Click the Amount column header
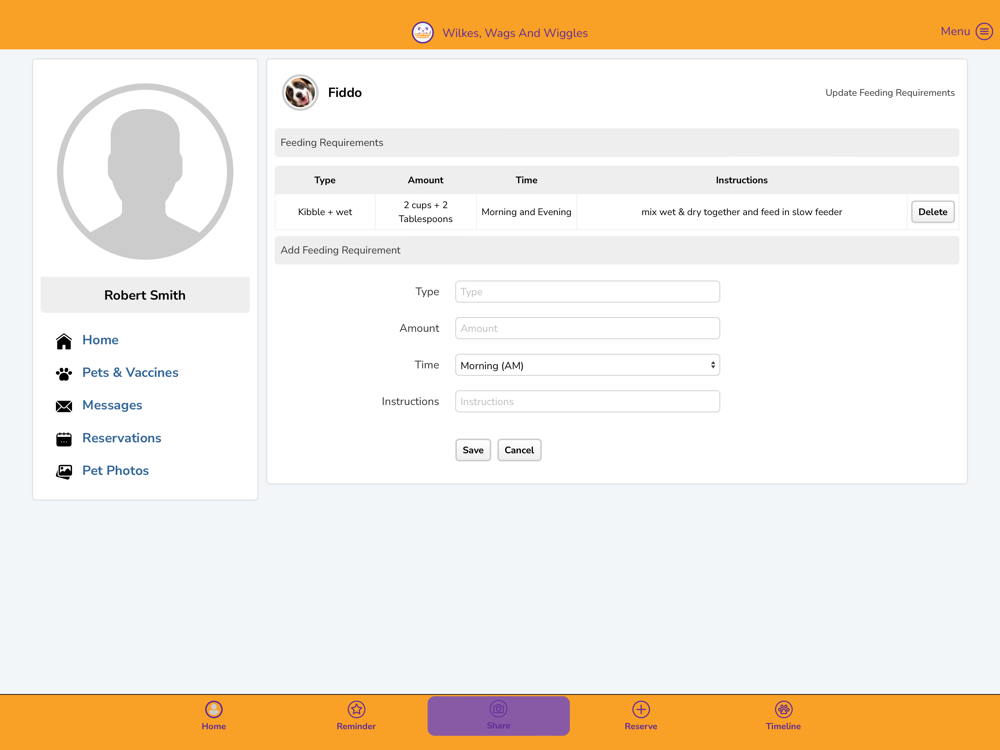The height and width of the screenshot is (750, 1000). (x=425, y=180)
